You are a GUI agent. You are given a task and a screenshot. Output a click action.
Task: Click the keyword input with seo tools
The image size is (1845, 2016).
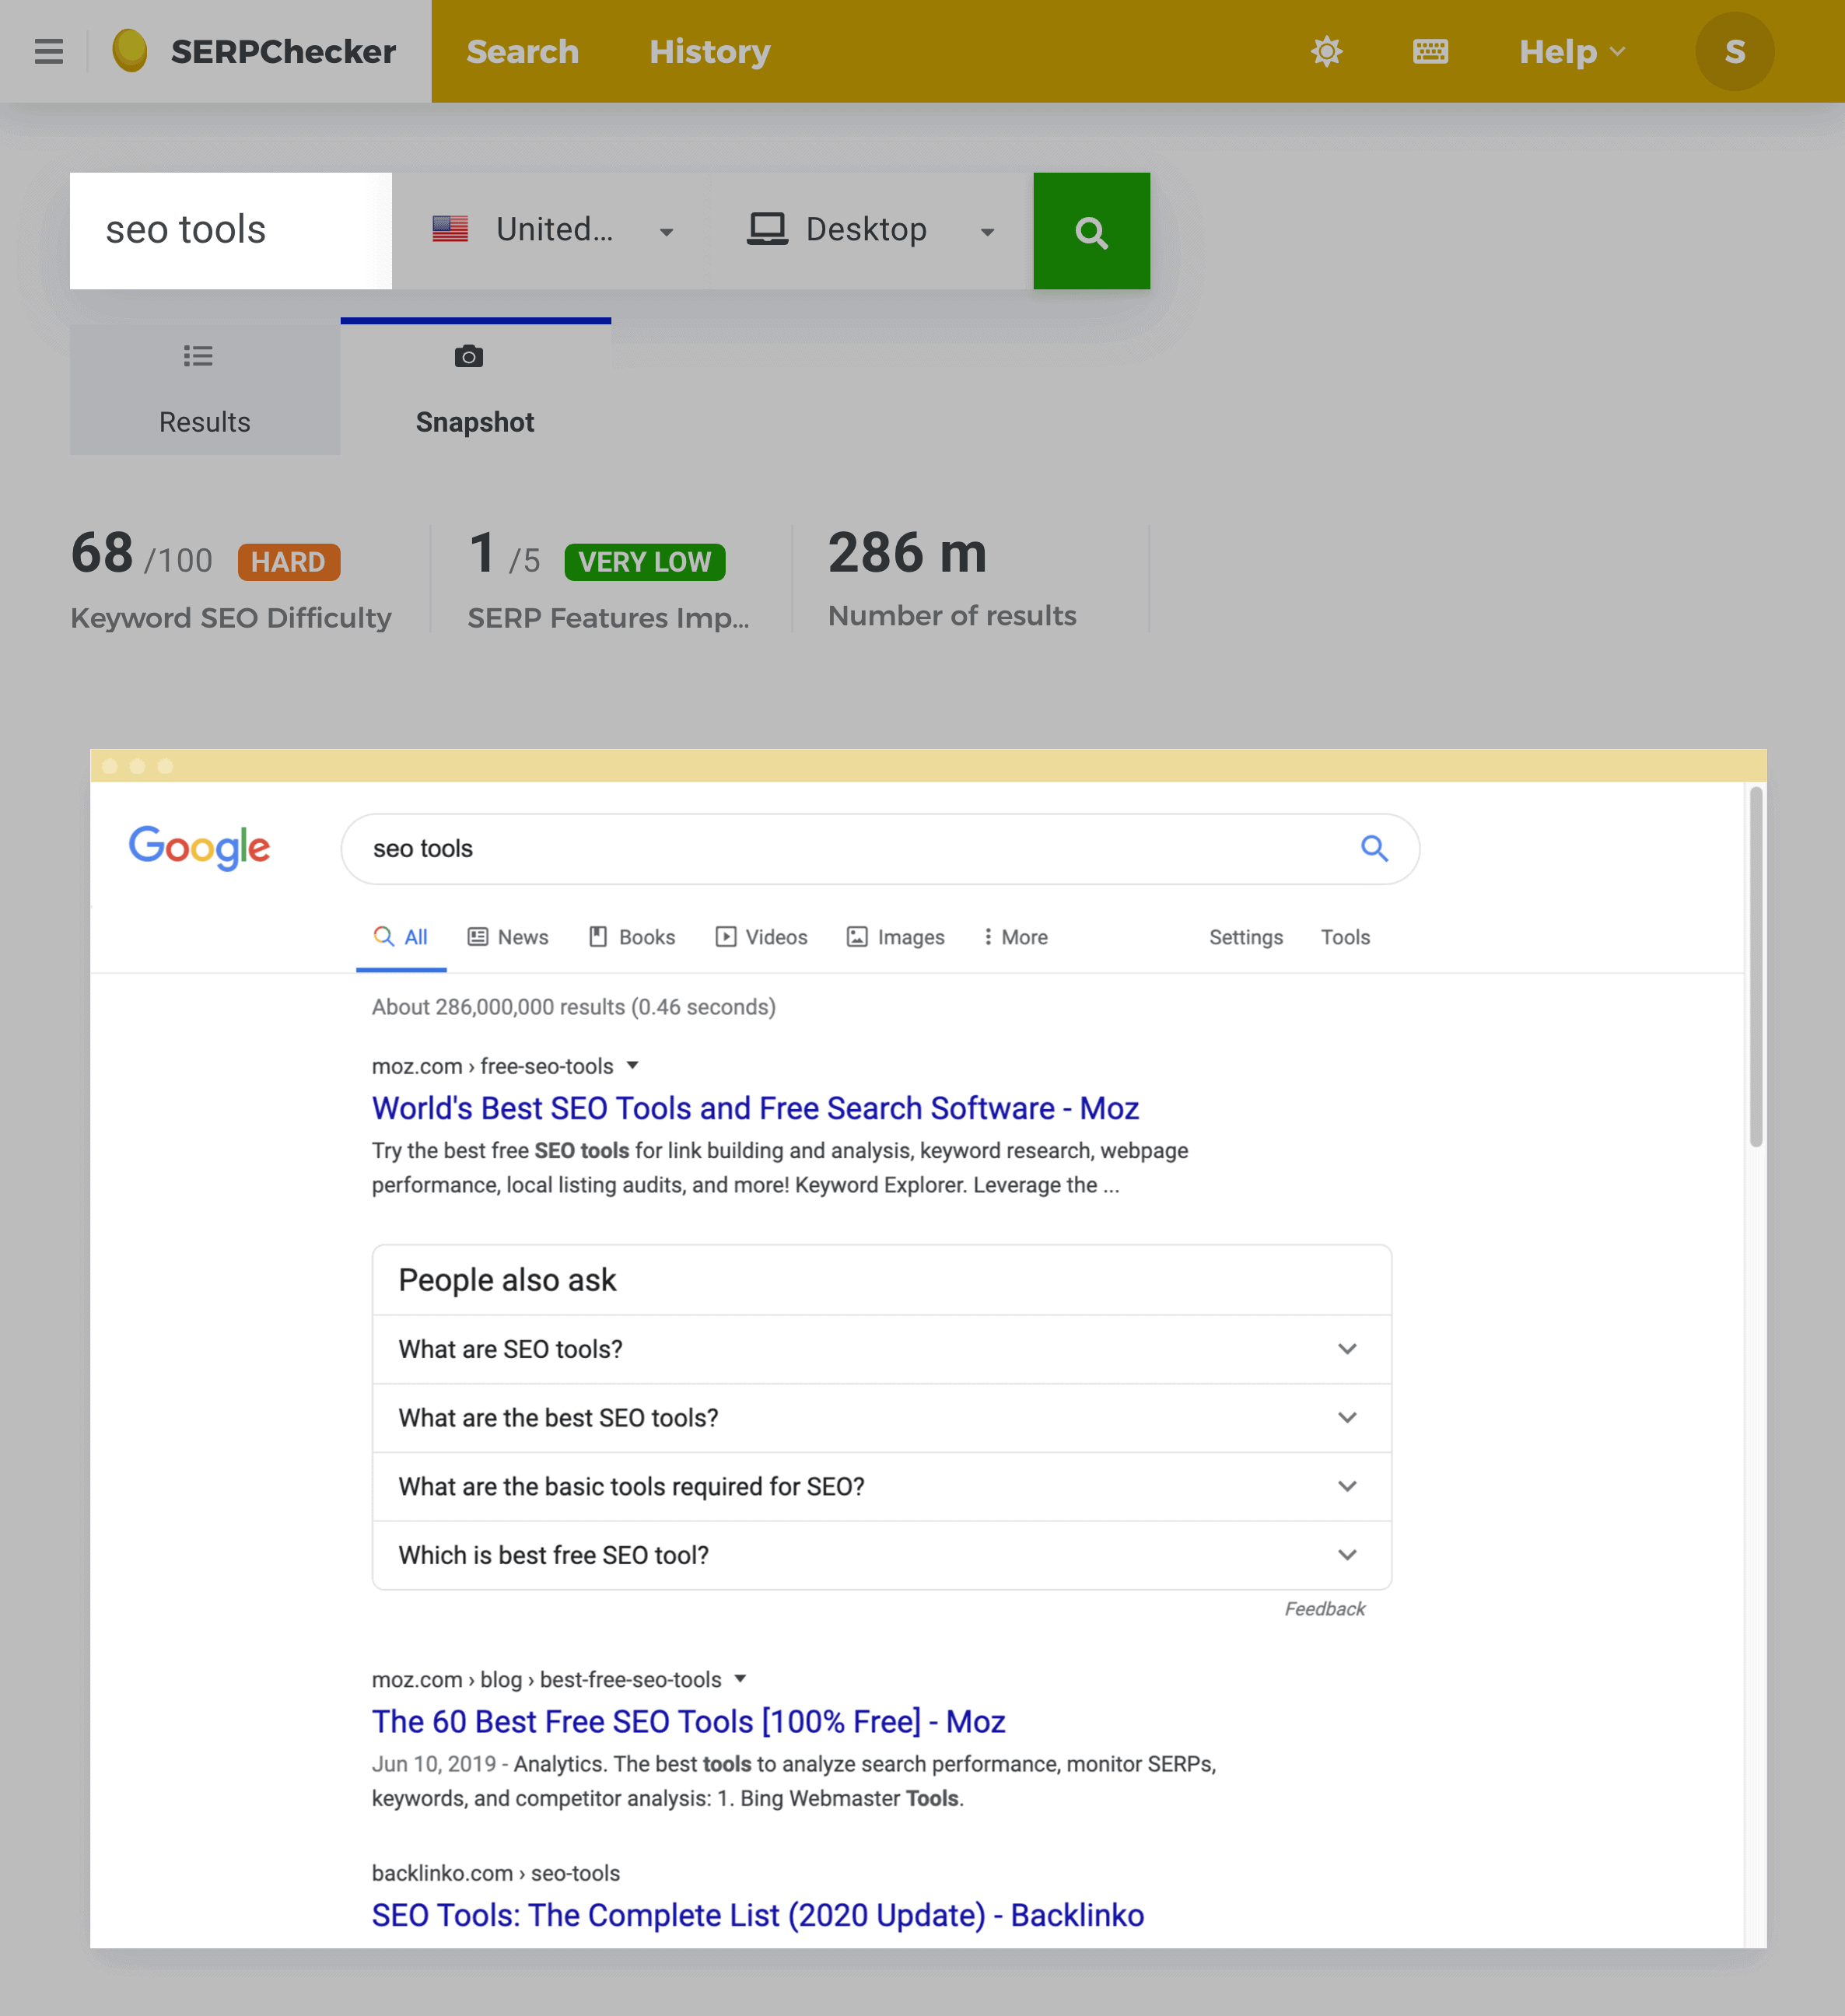pos(231,231)
